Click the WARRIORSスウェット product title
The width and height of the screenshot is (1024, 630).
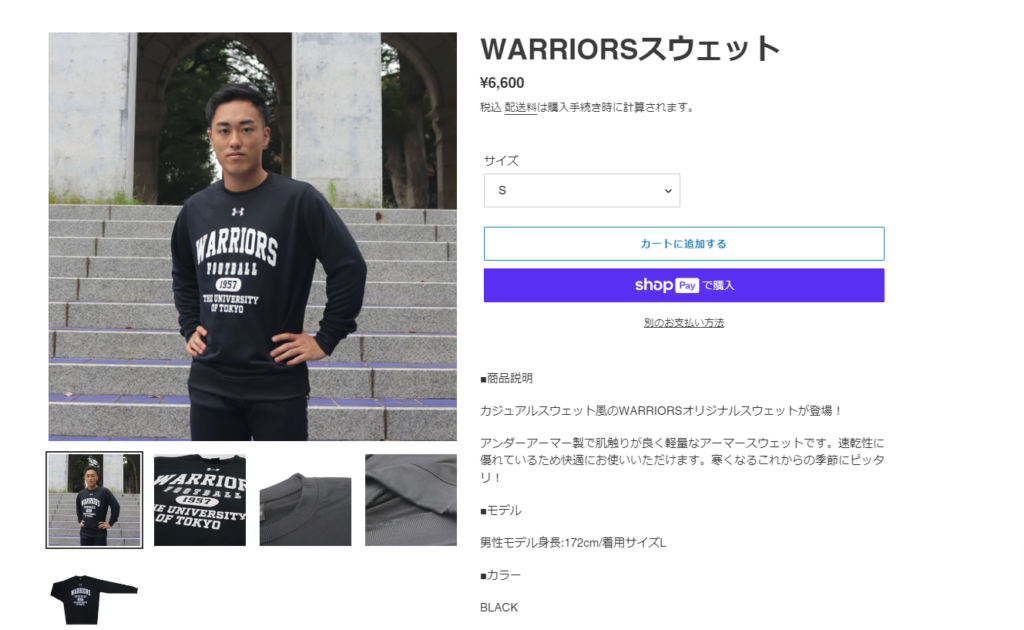[x=630, y=49]
